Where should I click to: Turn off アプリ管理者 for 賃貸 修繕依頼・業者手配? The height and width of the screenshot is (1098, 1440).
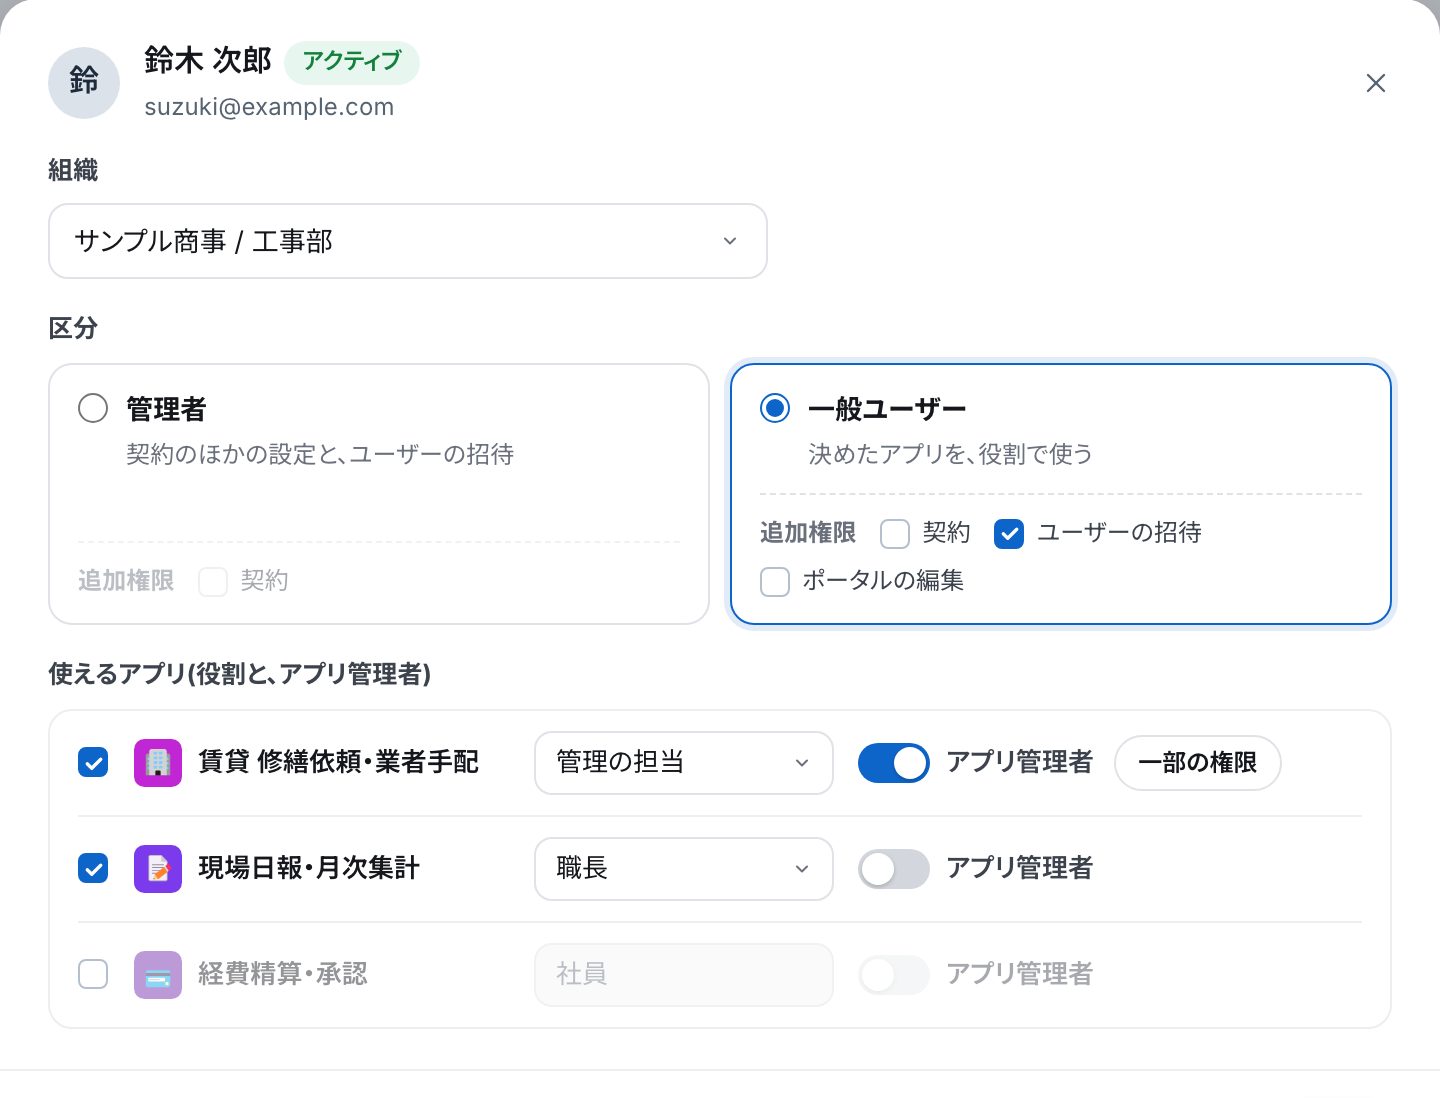click(894, 763)
